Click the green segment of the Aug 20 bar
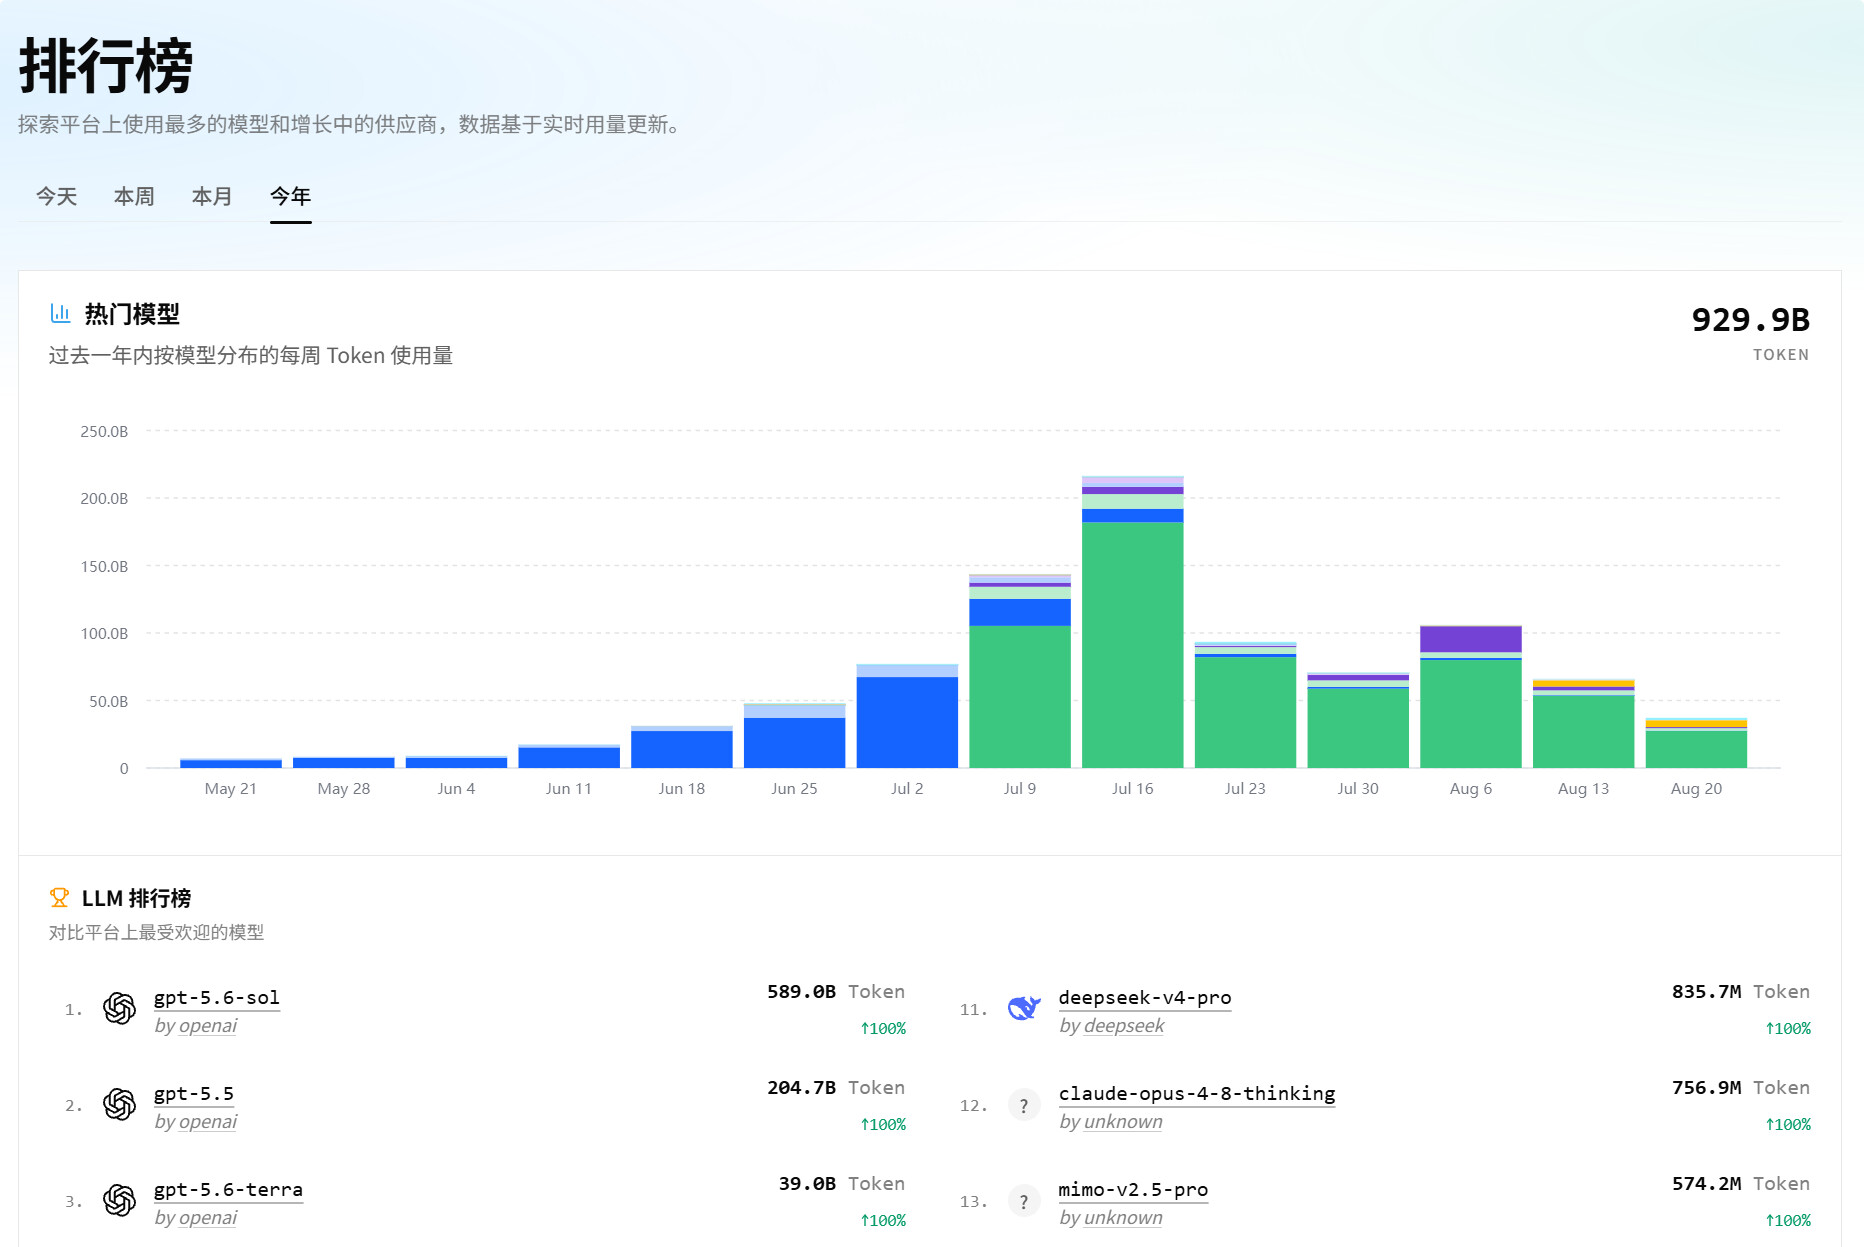Screen dimensions: 1864x1247 click(x=1696, y=750)
